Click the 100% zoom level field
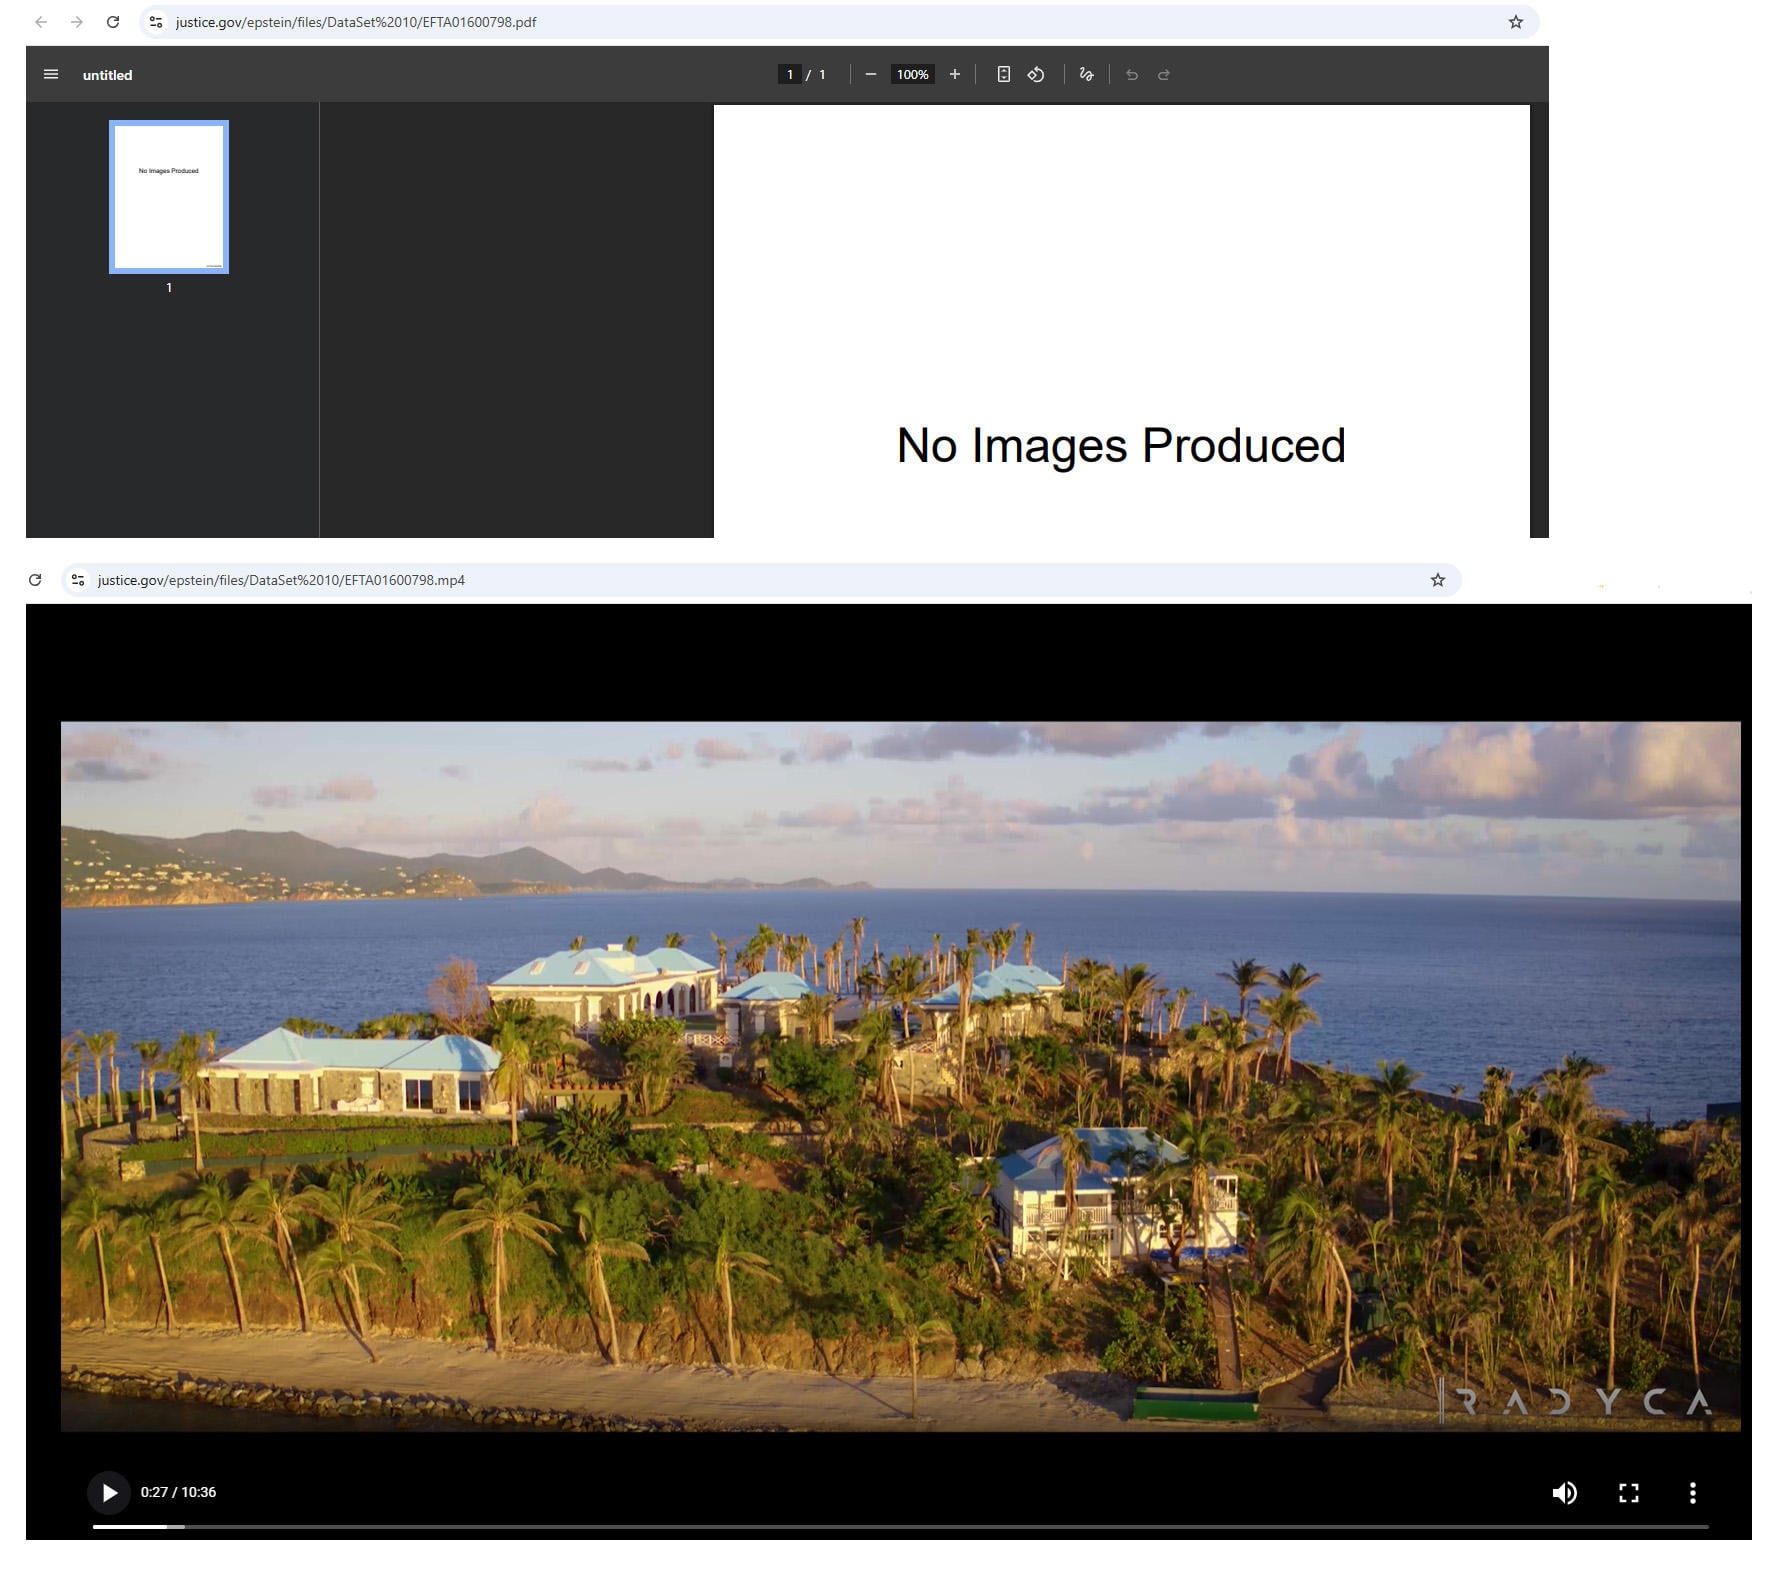This screenshot has width=1788, height=1572. pyautogui.click(x=912, y=75)
